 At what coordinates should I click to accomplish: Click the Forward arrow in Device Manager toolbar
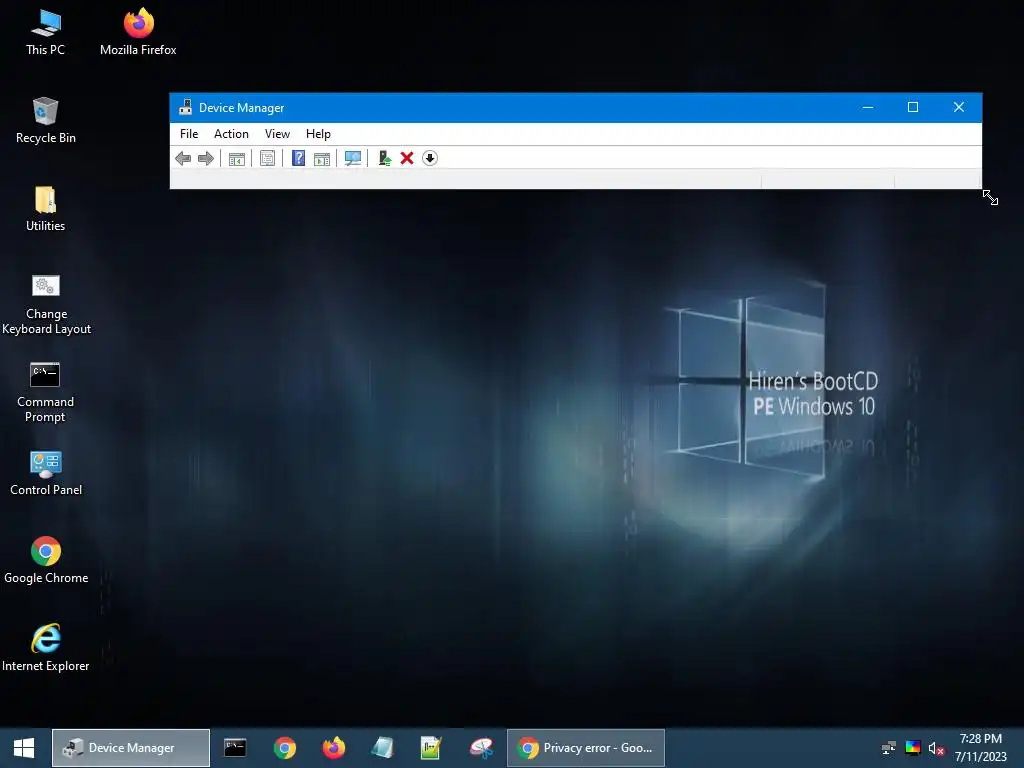click(x=206, y=159)
